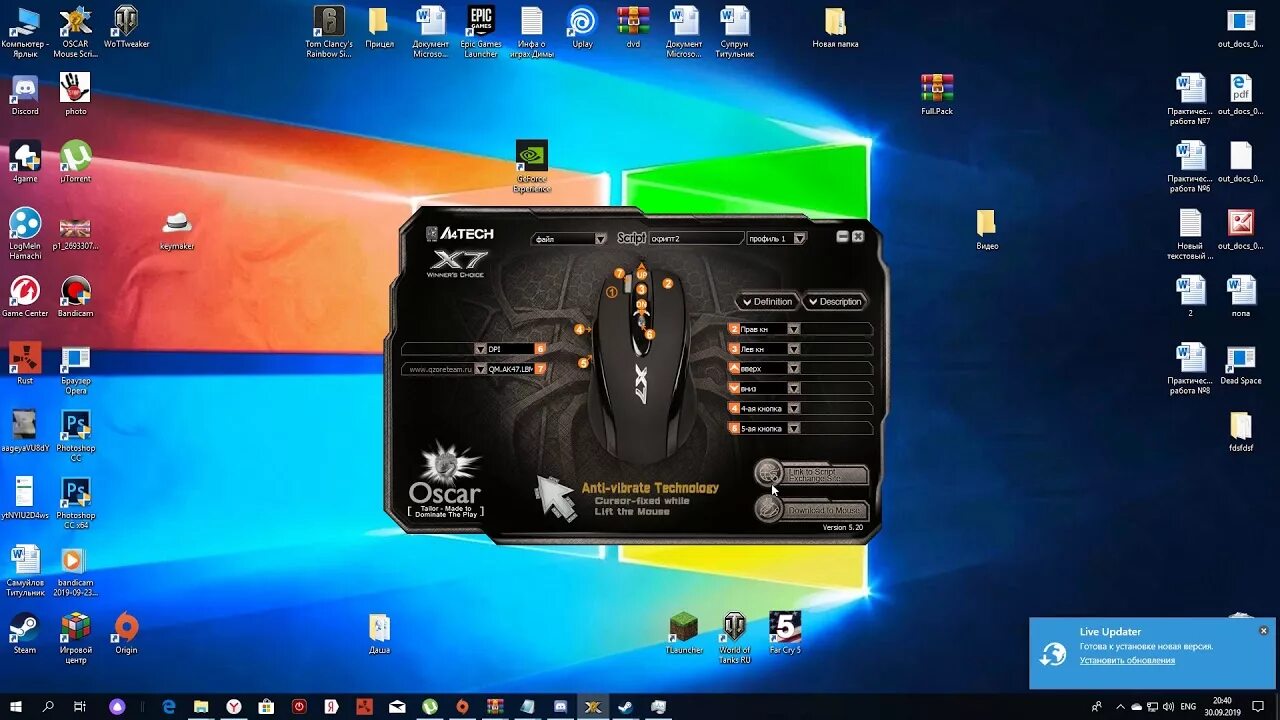Click Oscar X7 taskbar icon
The image size is (1280, 720).
coord(593,706)
